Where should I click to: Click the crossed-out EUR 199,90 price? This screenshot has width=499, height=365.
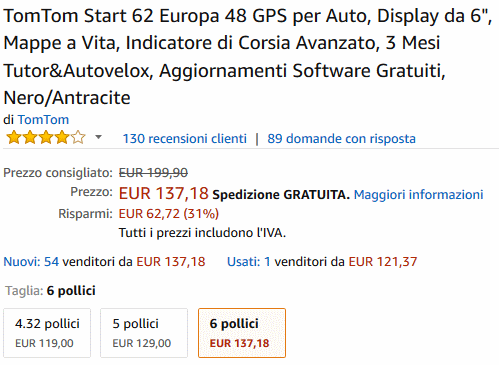(153, 173)
